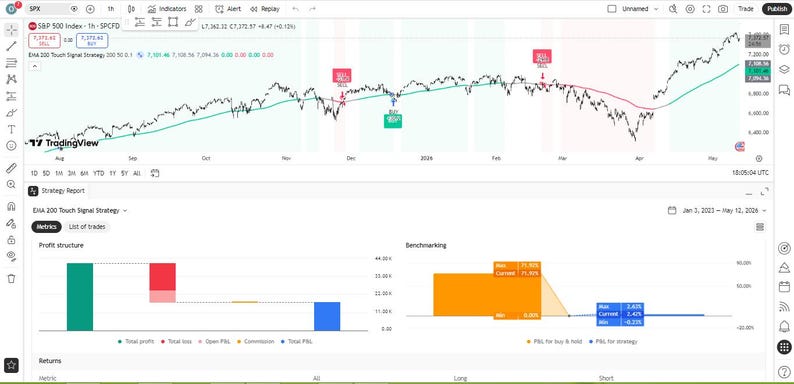The width and height of the screenshot is (794, 384).
Task: Open the patterns drawing tool
Action: point(11,79)
